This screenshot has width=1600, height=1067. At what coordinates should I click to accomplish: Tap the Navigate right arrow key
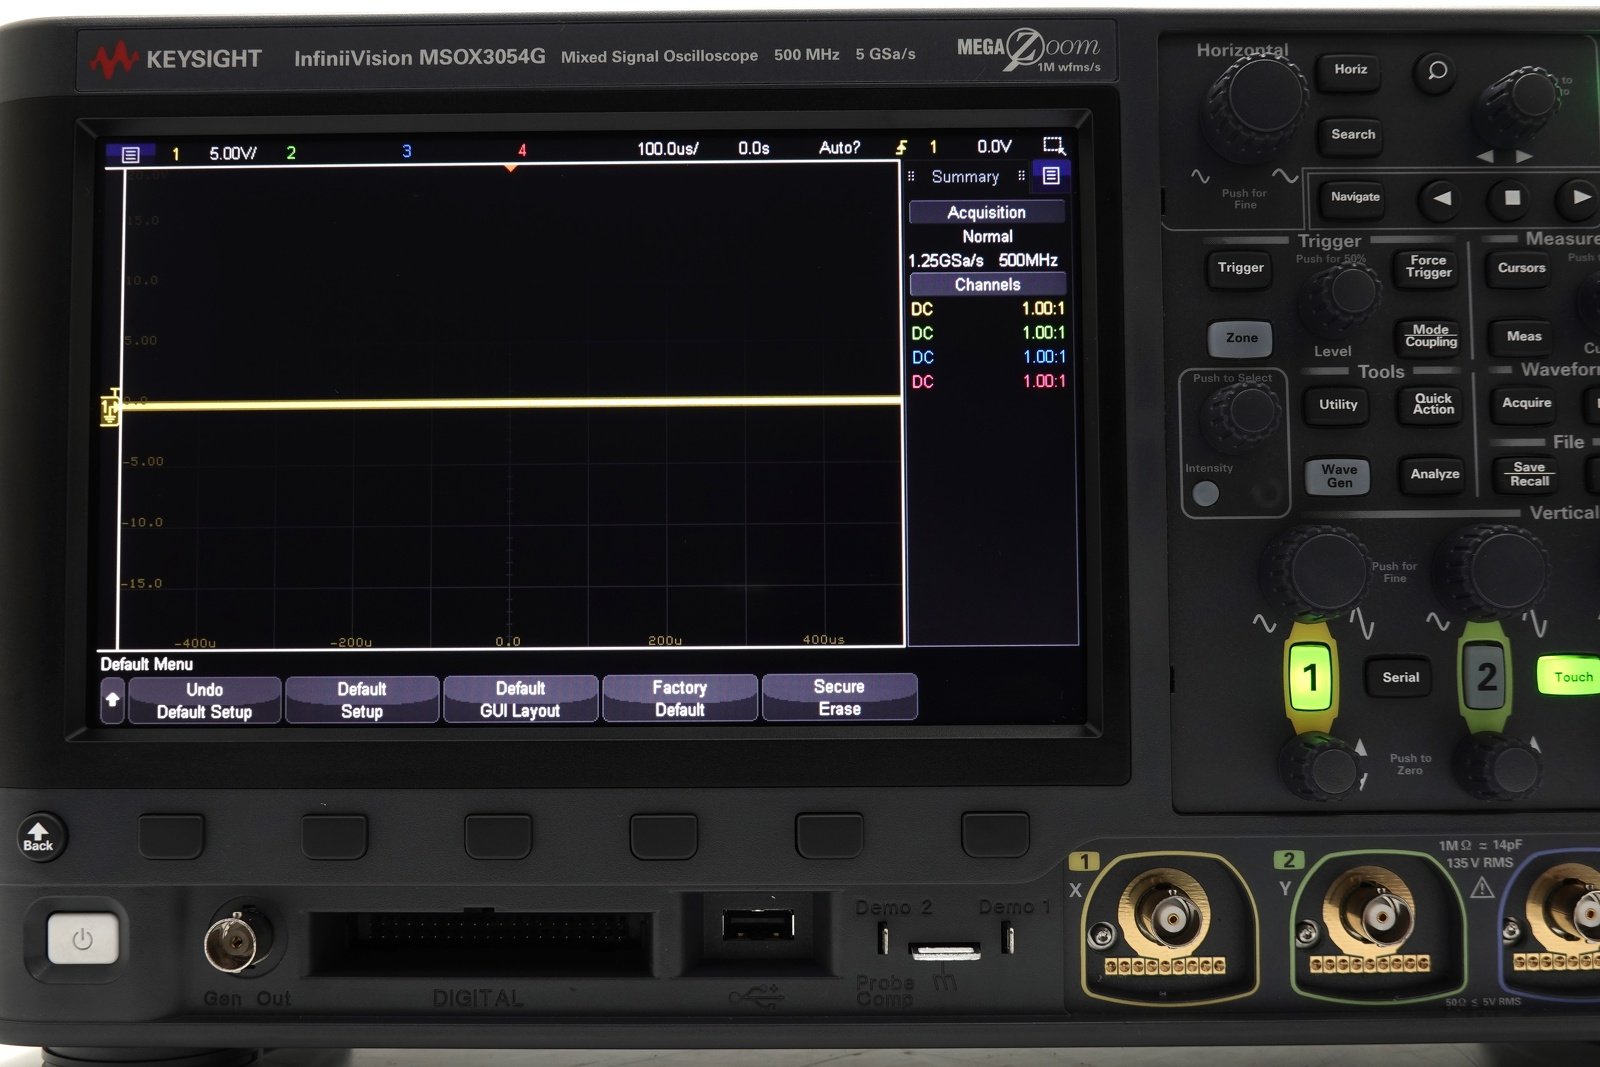click(x=1579, y=197)
